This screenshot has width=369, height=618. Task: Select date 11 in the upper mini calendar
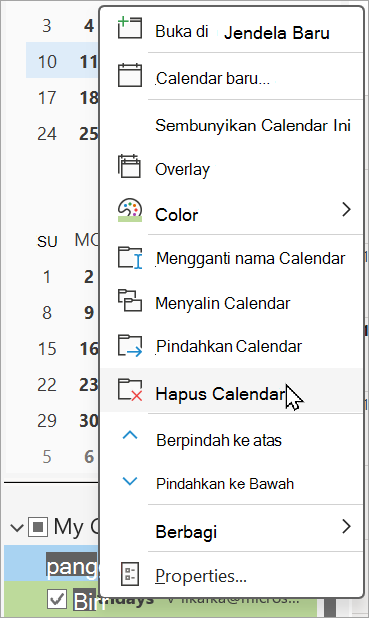89,61
